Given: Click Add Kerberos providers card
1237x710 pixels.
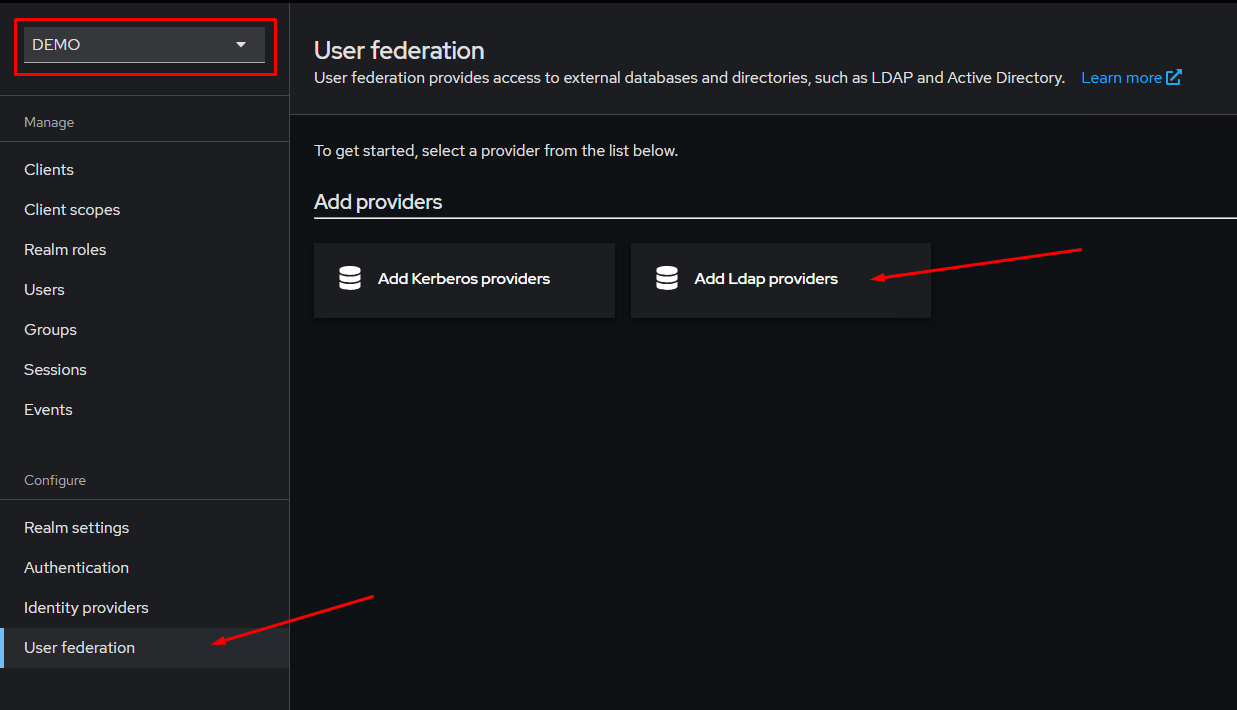Looking at the screenshot, I should (x=464, y=280).
